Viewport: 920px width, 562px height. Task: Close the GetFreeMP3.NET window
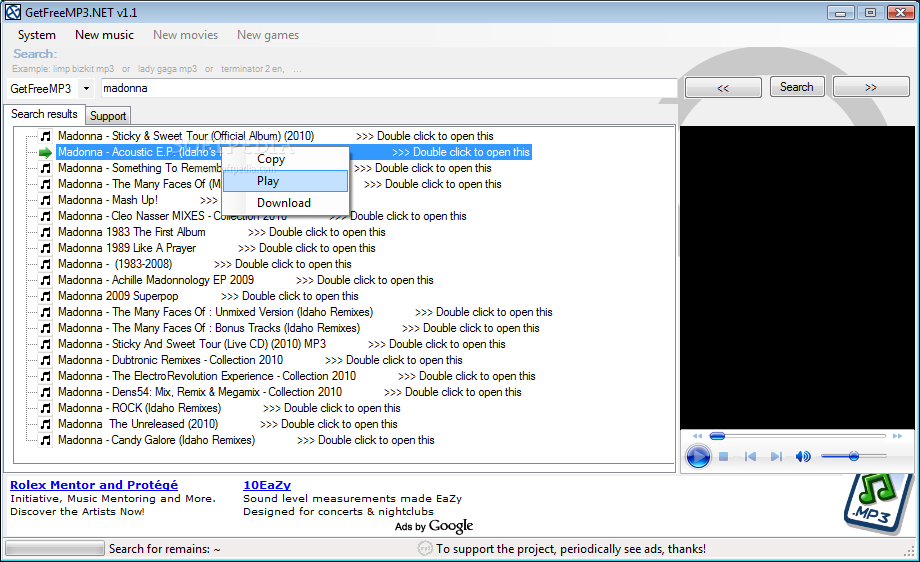point(900,13)
